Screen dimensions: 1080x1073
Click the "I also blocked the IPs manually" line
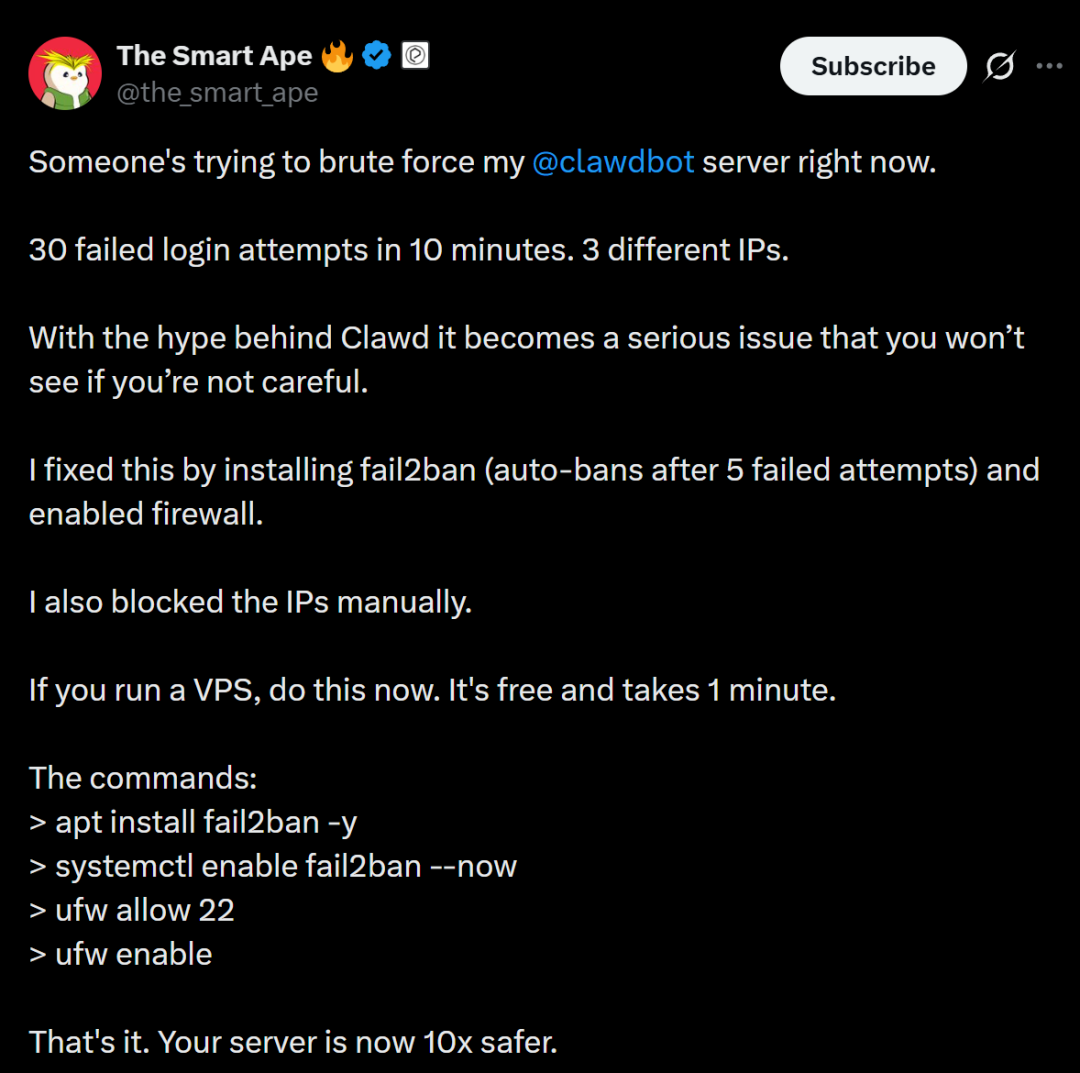tap(250, 602)
